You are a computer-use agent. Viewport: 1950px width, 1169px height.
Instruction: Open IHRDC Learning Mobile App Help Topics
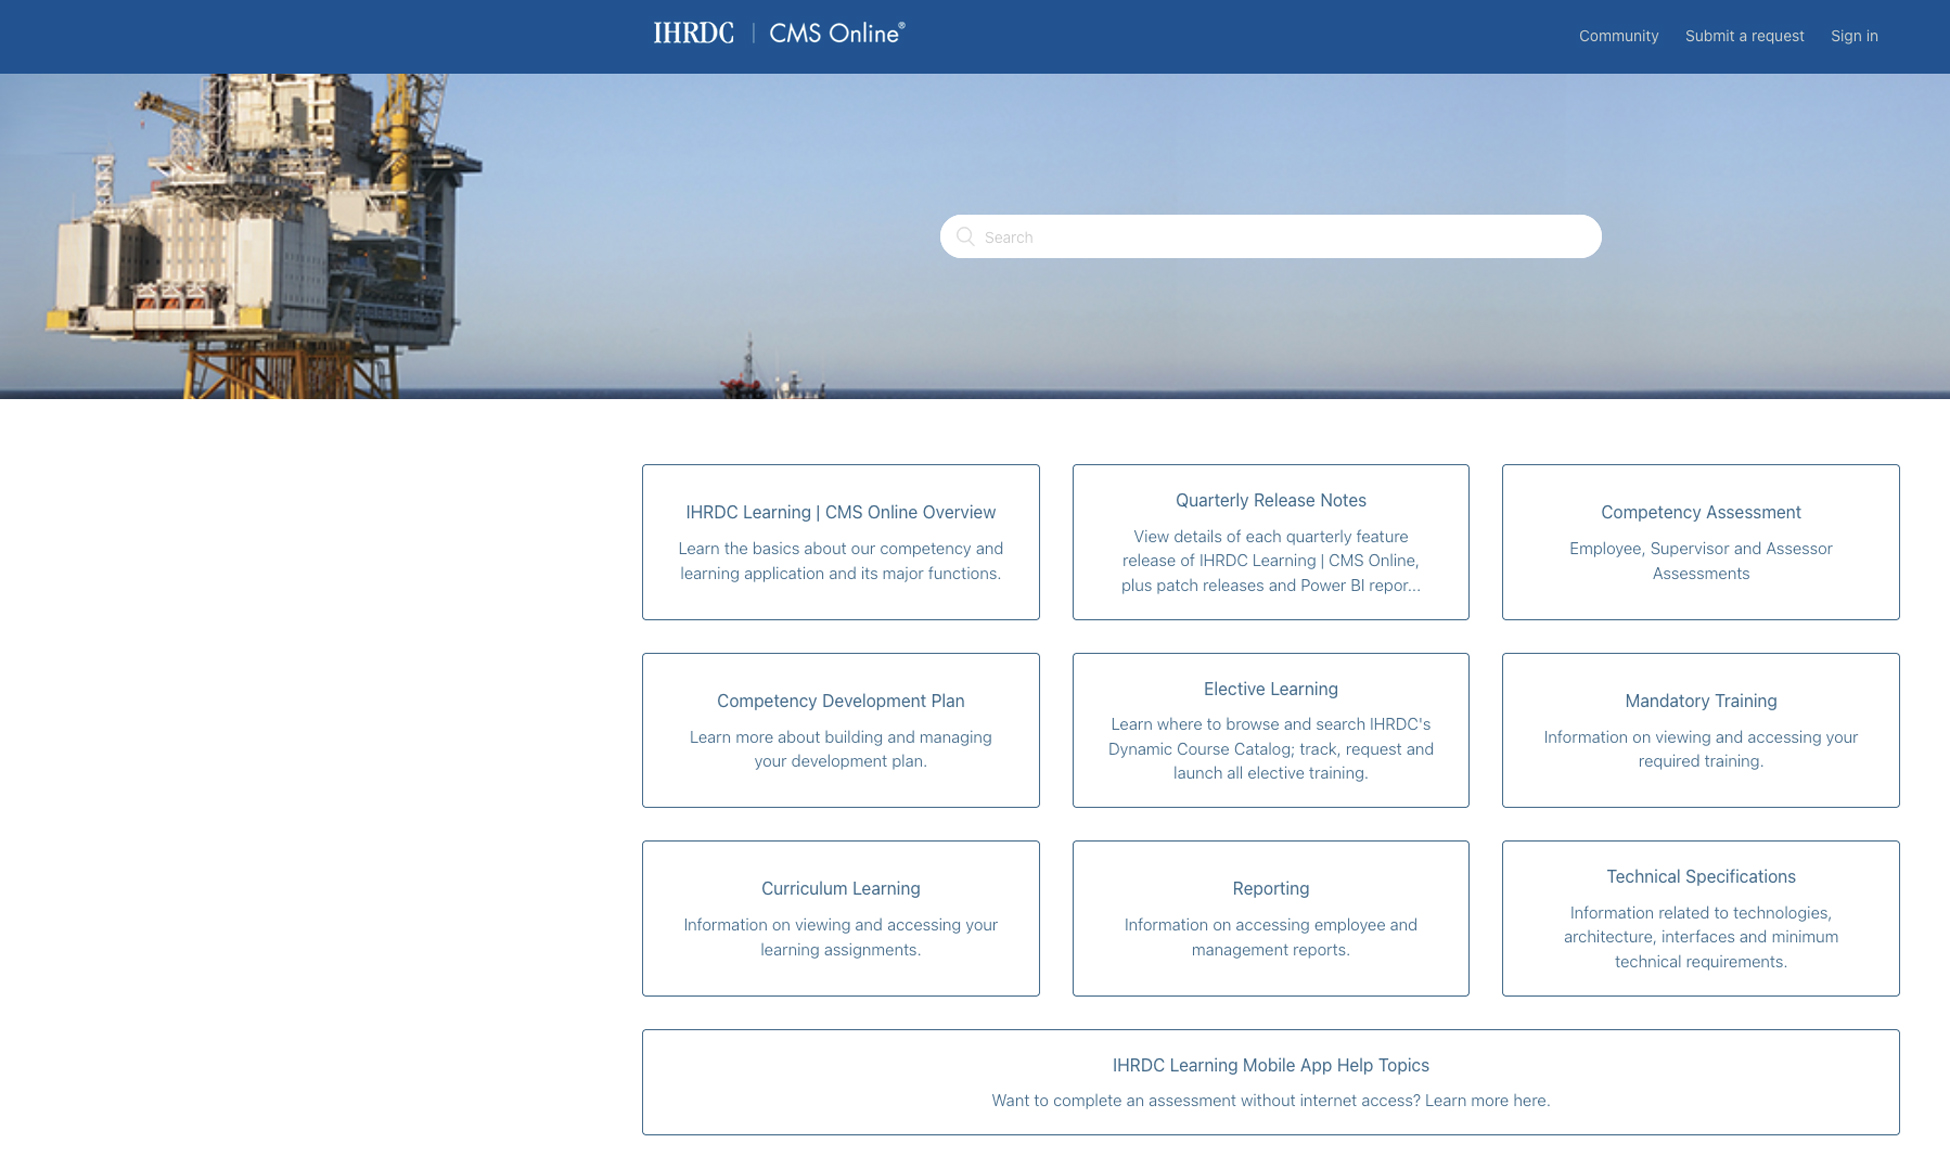pyautogui.click(x=1270, y=1082)
